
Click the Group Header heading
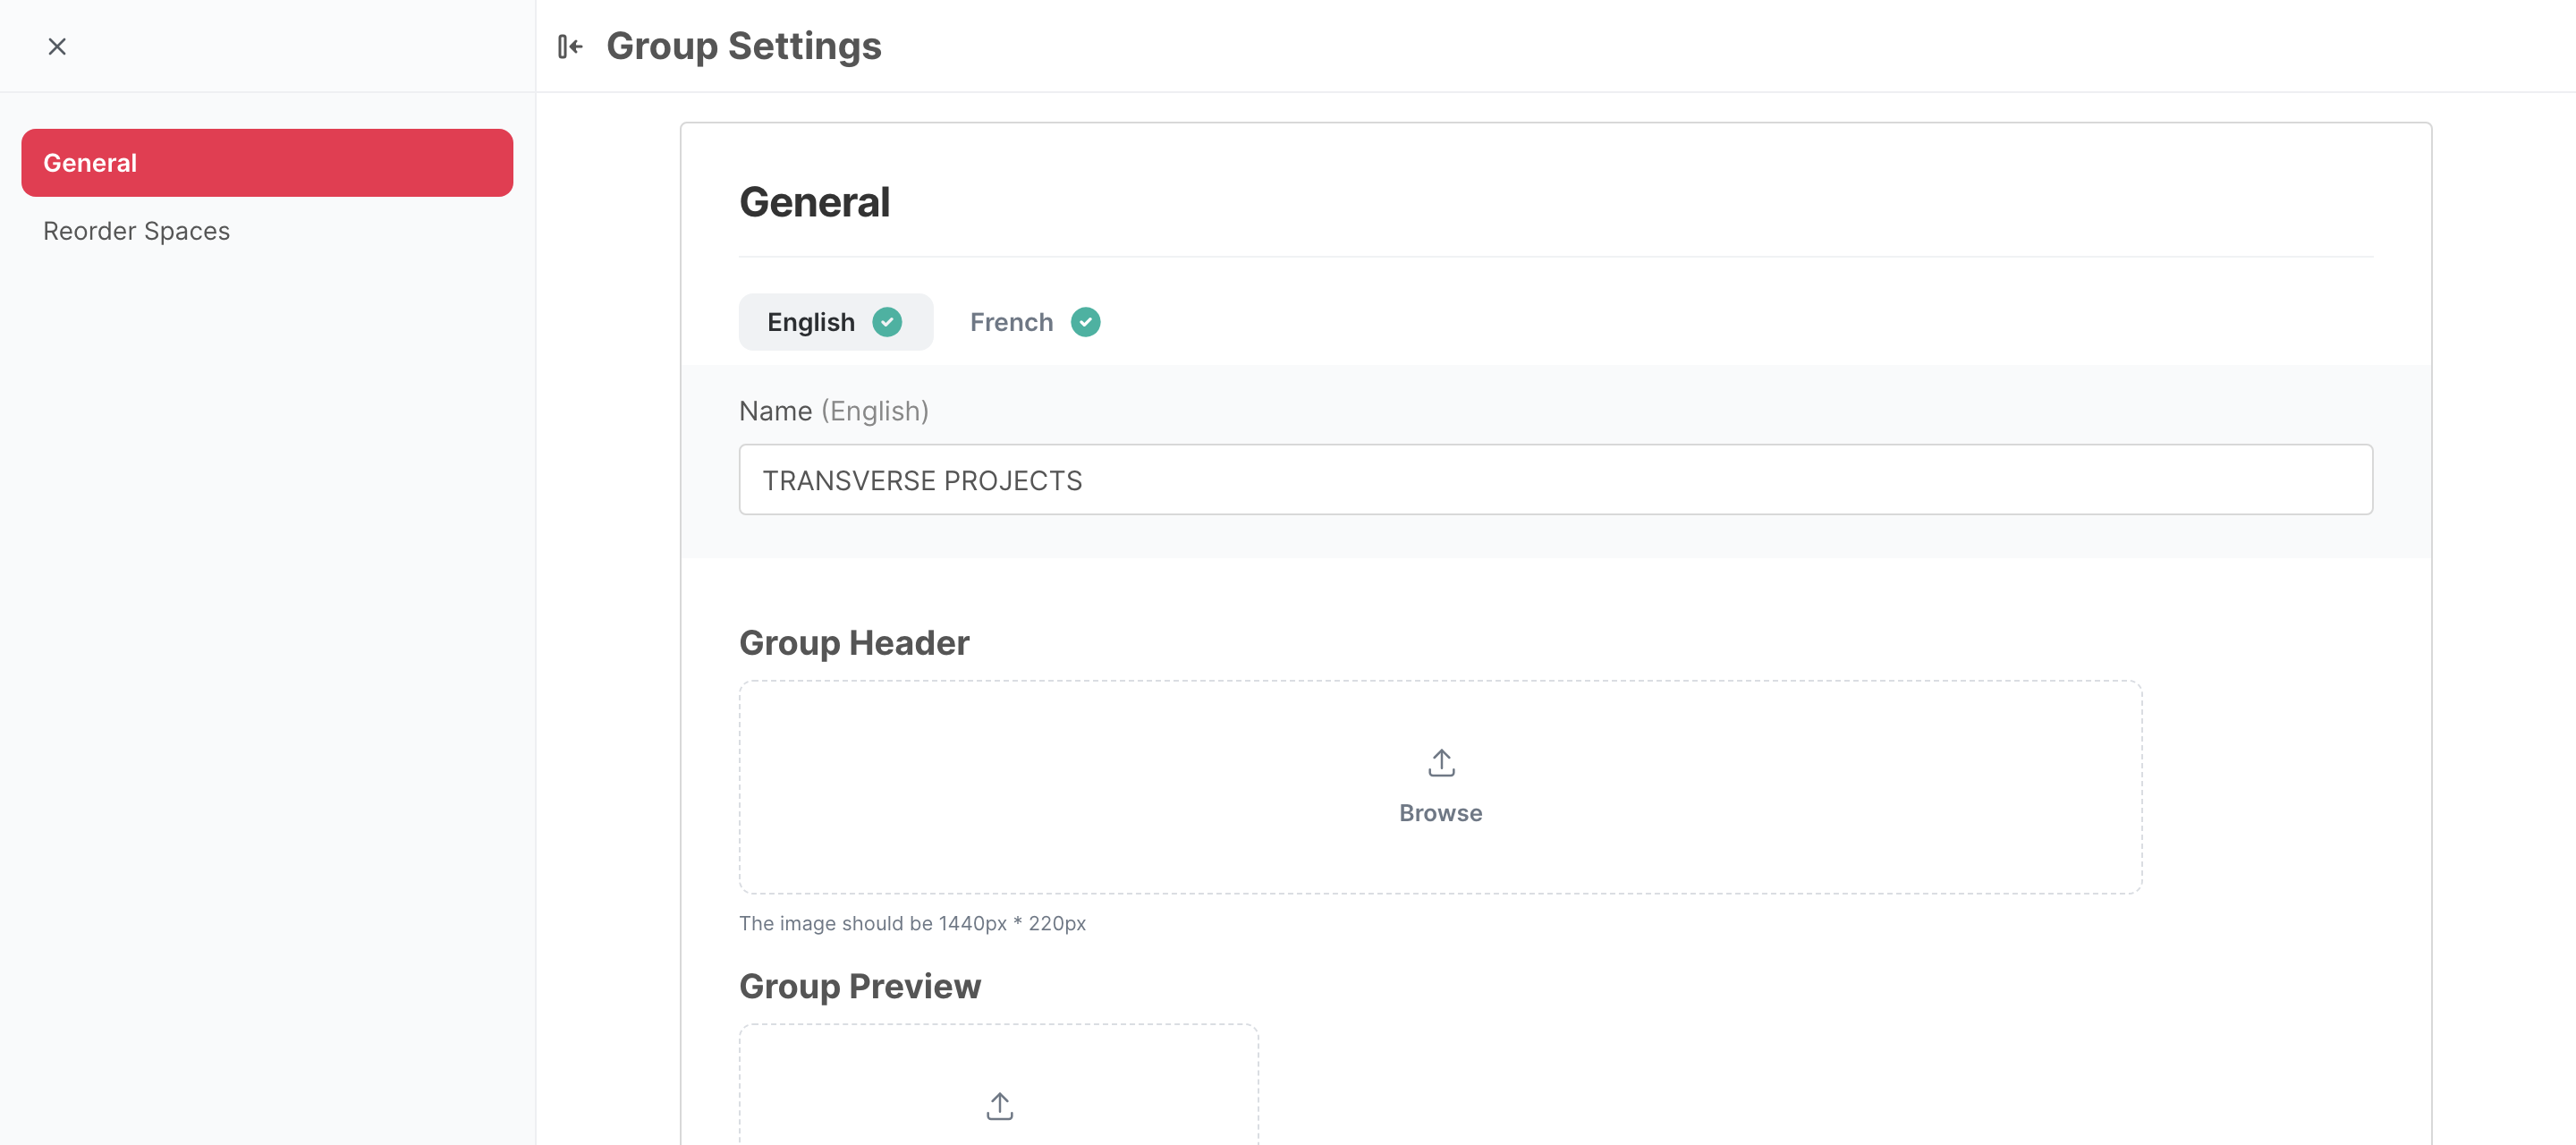854,643
